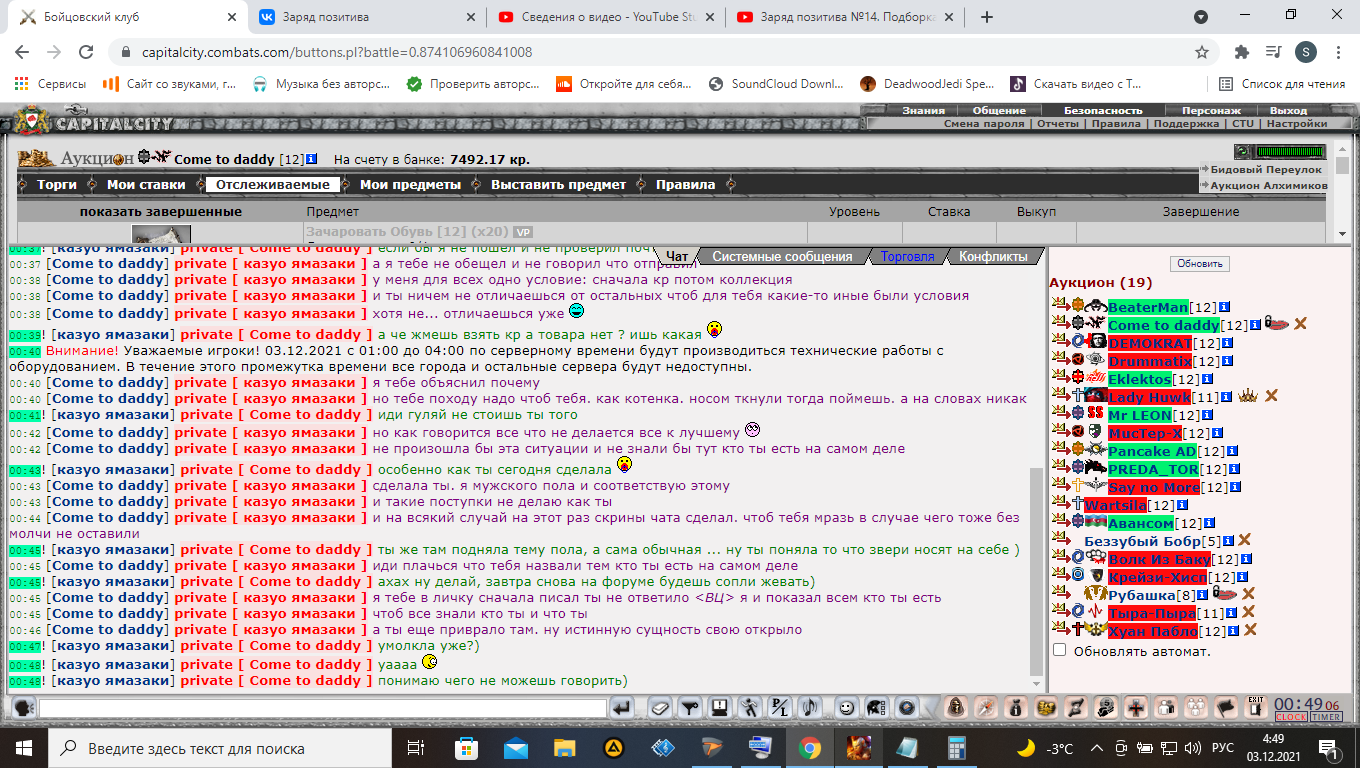
Task: Open the Торги auction tab
Action: [57, 184]
